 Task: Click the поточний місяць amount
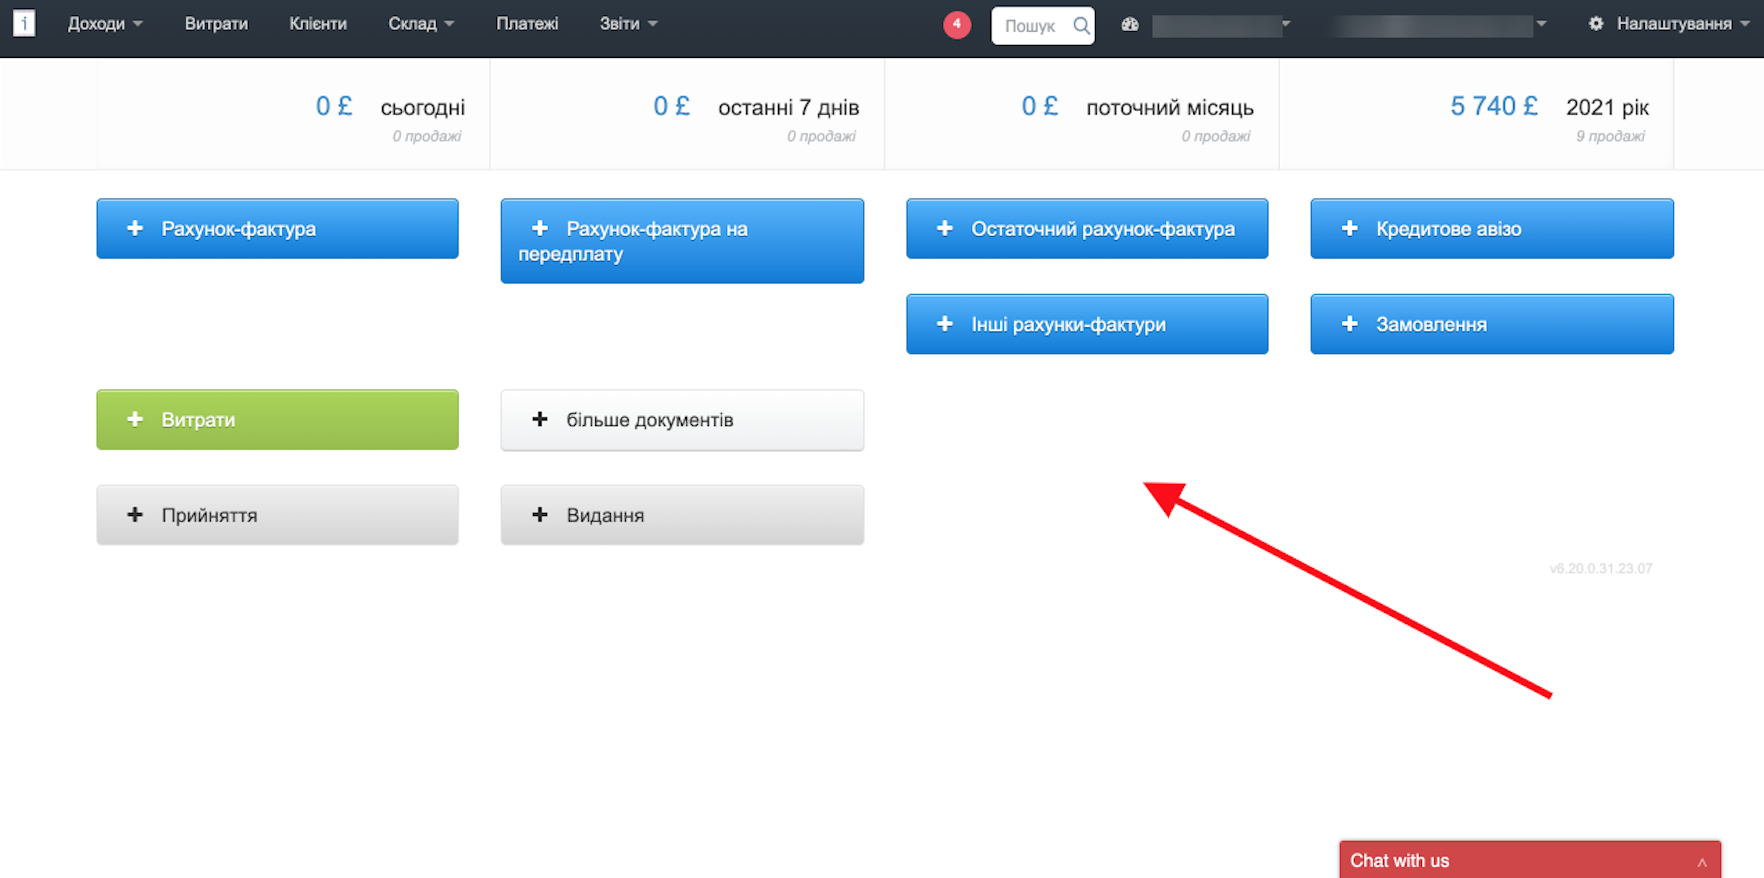[x=1040, y=106]
